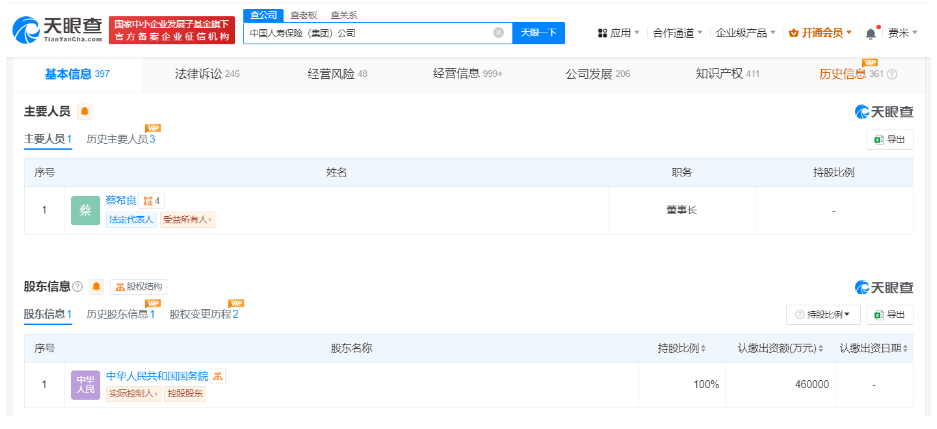This screenshot has height=429, width=937.
Task: Select the 股东信息 1 sub-tab
Action: point(48,314)
